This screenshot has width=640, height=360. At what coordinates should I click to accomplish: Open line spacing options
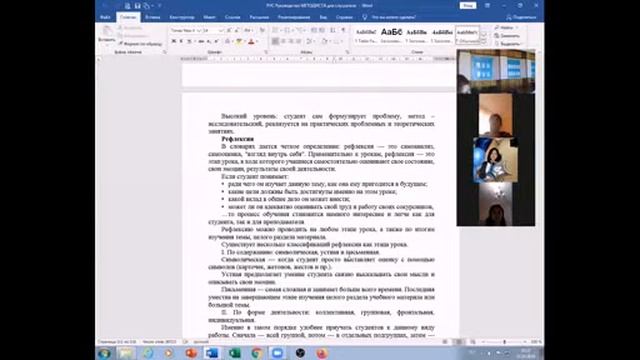(309, 41)
